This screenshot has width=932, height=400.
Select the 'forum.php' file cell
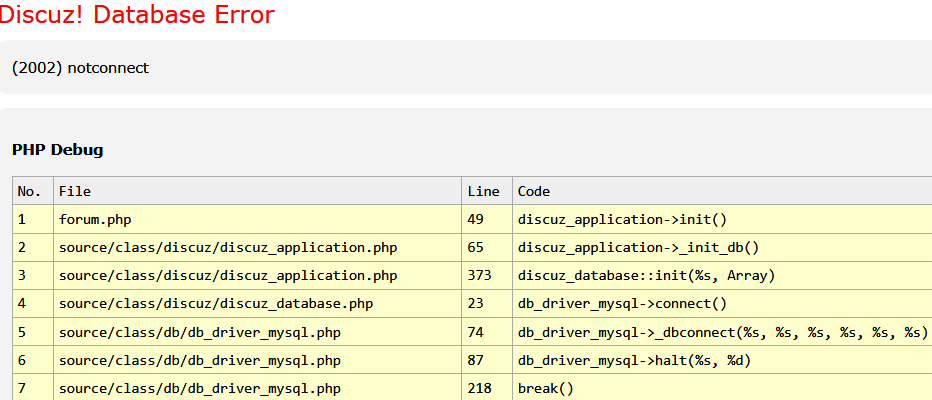(x=257, y=219)
